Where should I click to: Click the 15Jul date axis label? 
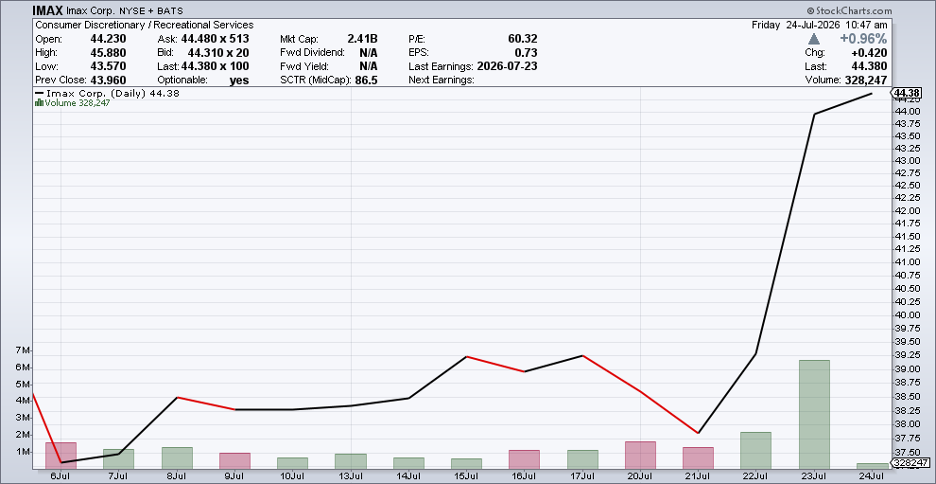pos(467,476)
